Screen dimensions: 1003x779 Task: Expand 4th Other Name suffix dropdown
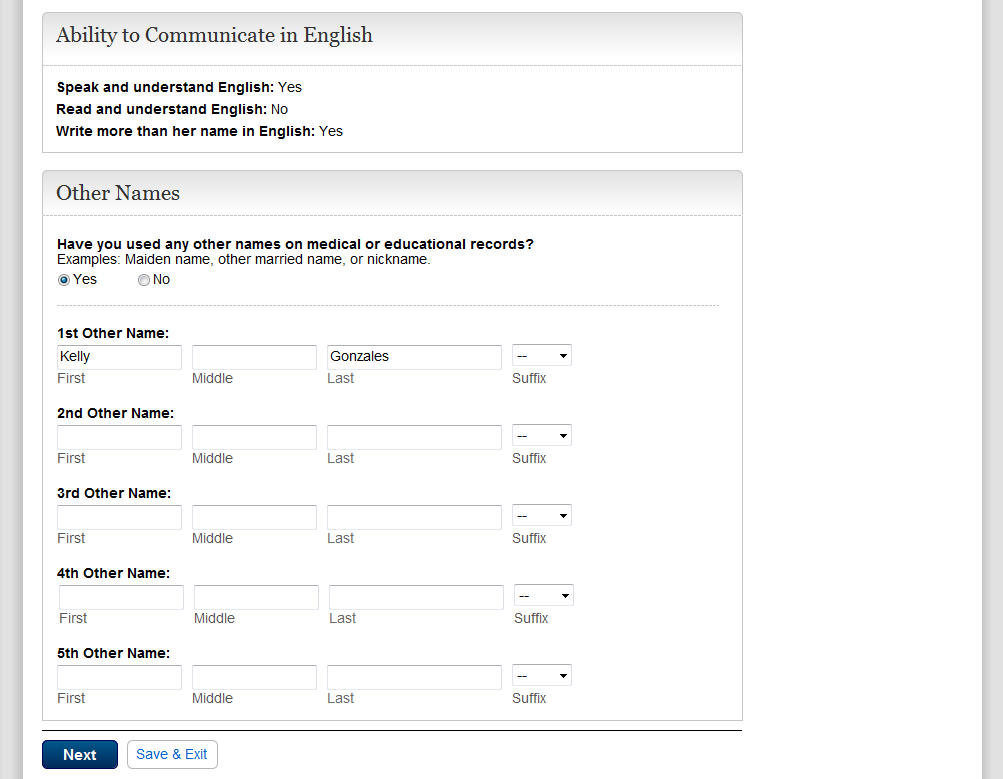[543, 596]
